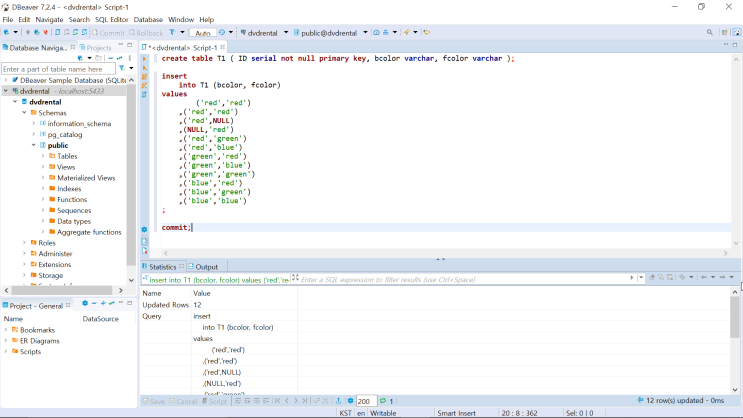This screenshot has width=743, height=418.
Task: Select the ER Diagrams project item
Action: point(40,341)
